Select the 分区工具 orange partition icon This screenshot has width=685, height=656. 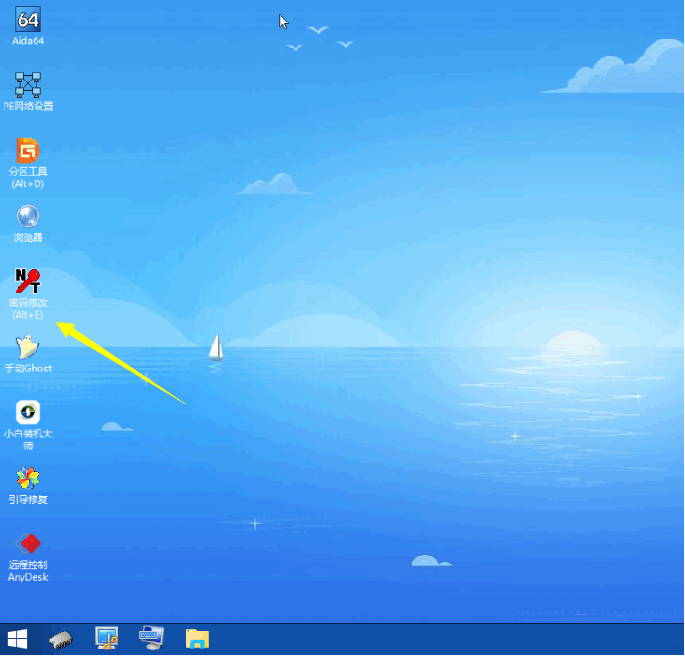tap(28, 151)
